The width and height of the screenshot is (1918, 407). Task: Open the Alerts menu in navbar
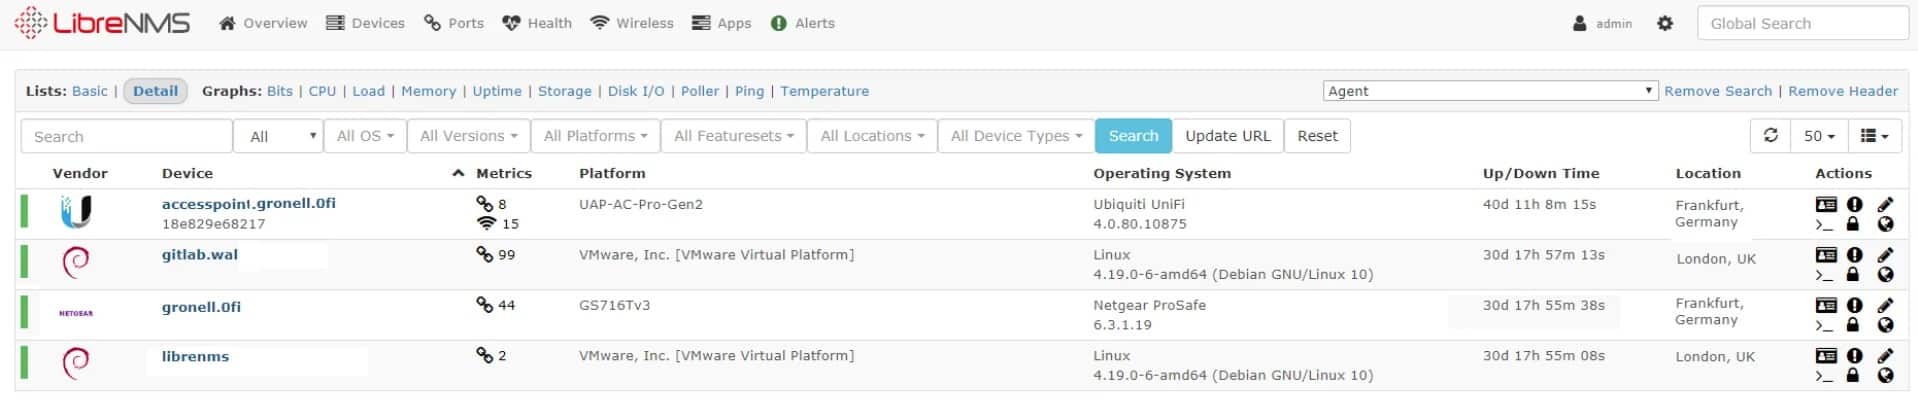pyautogui.click(x=803, y=23)
